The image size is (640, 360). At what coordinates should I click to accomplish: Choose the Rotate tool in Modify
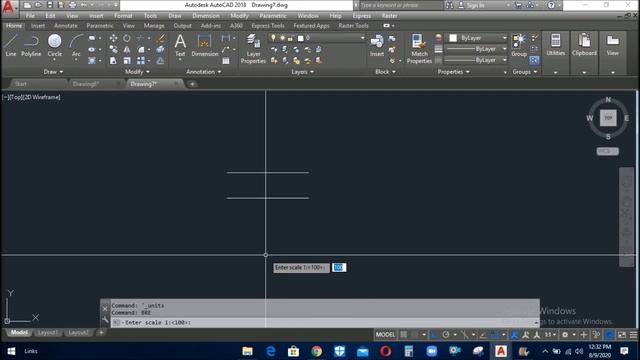(127, 38)
